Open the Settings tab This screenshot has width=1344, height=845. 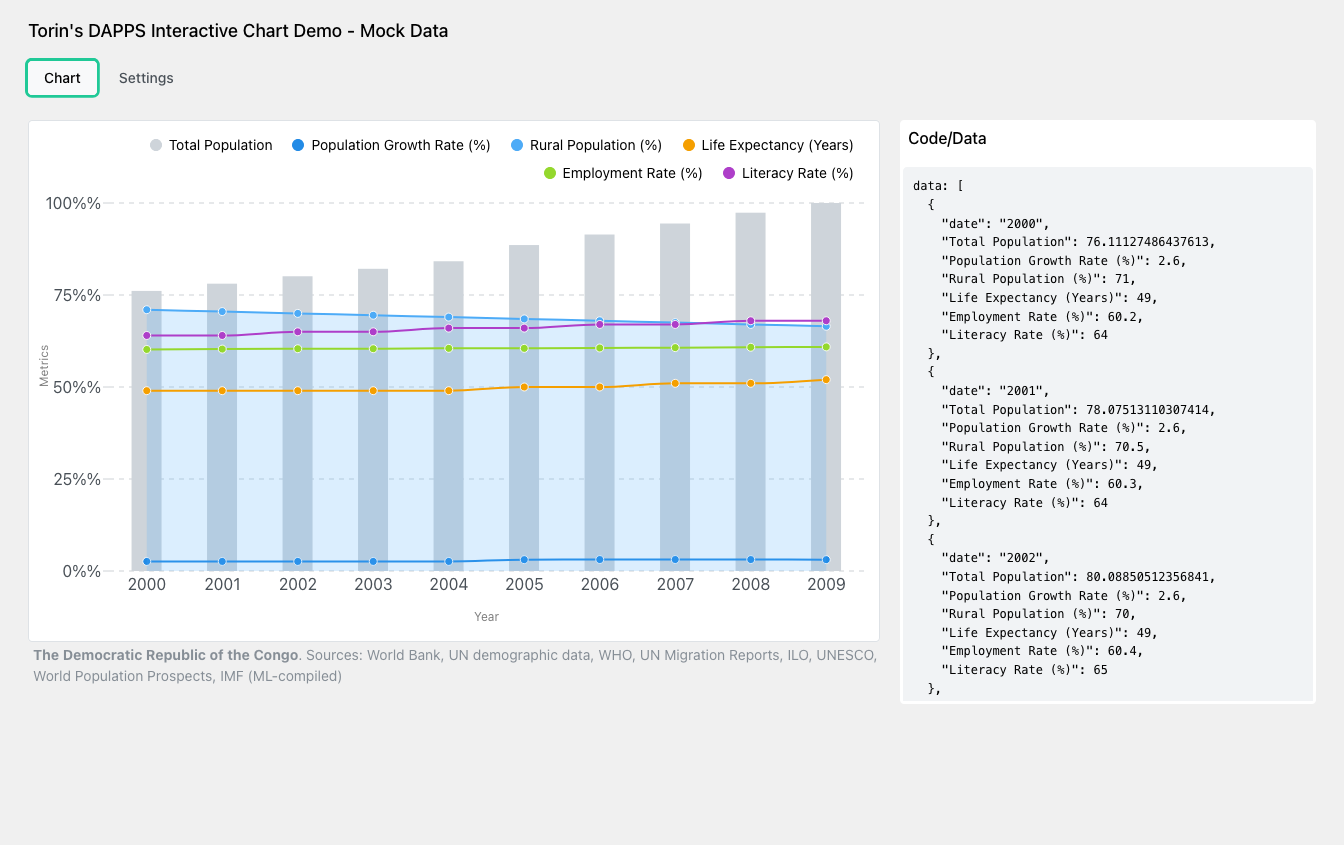pyautogui.click(x=146, y=78)
